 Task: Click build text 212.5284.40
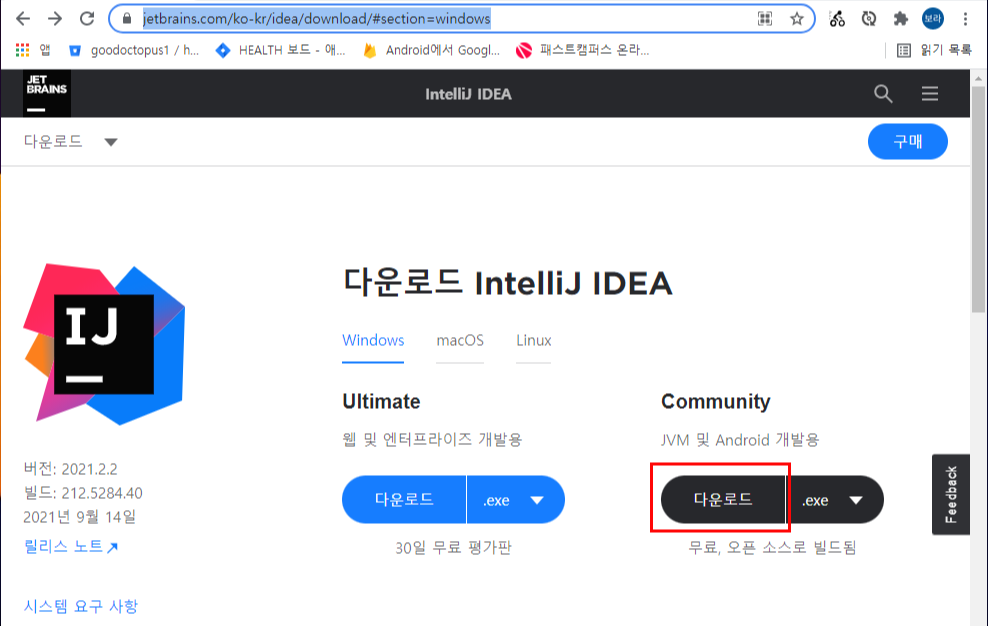point(102,493)
